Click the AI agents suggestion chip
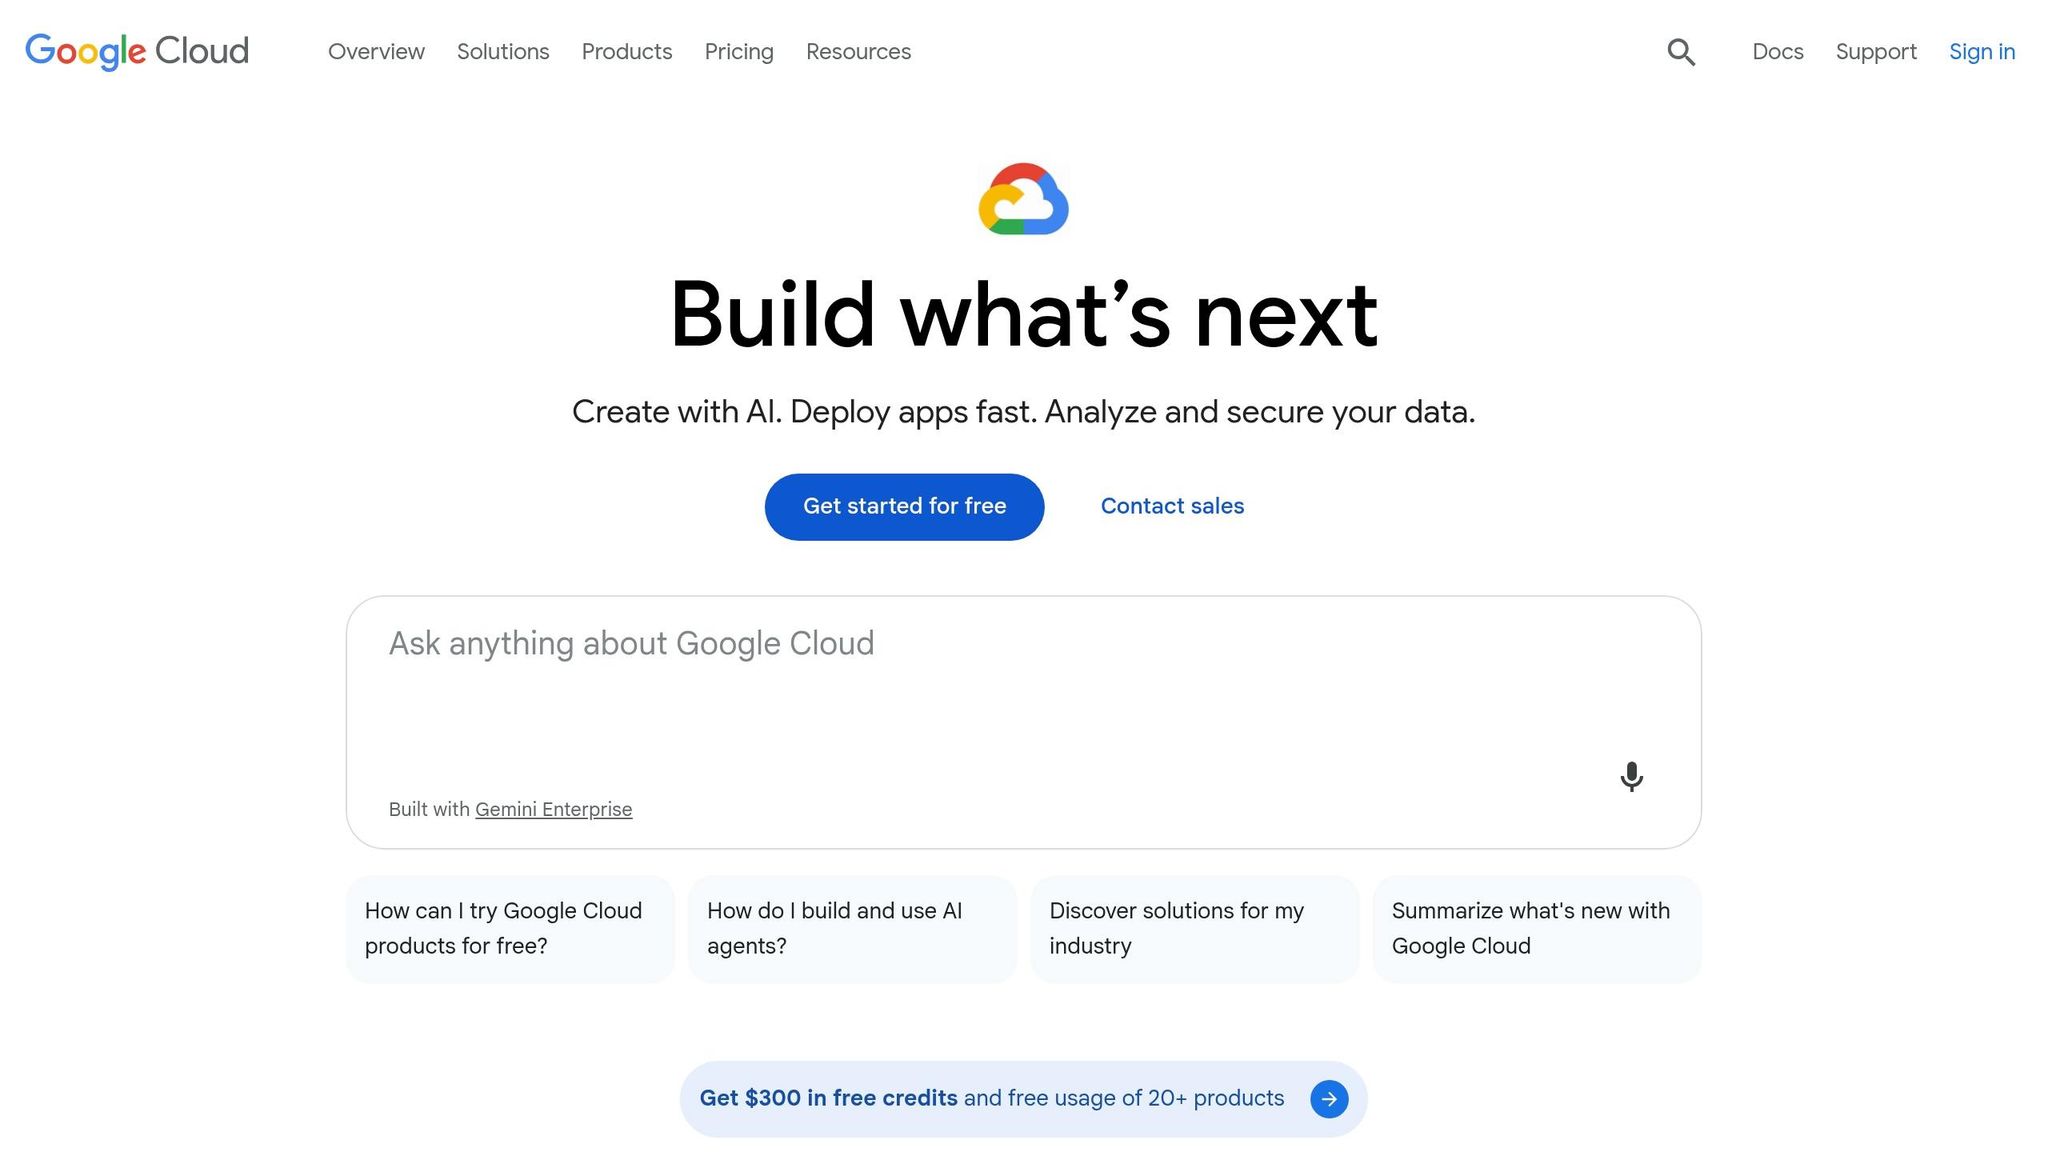This screenshot has height=1152, width=2048. point(852,928)
